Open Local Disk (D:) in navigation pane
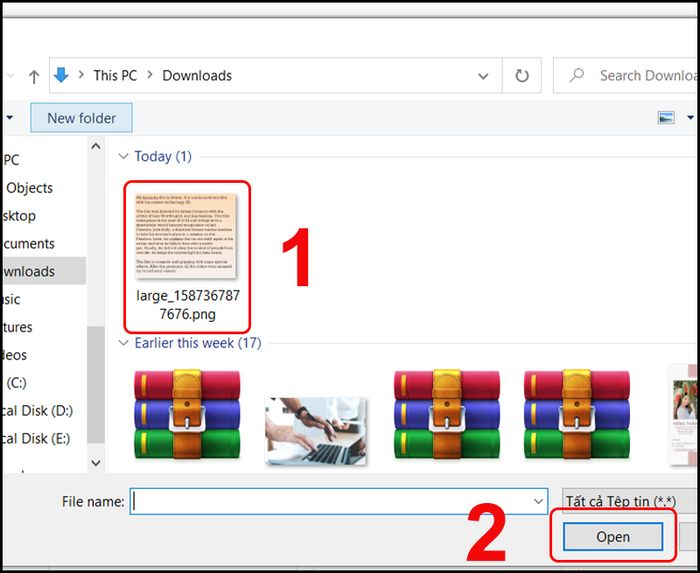Screen dimensions: 700x573 click(x=37, y=411)
